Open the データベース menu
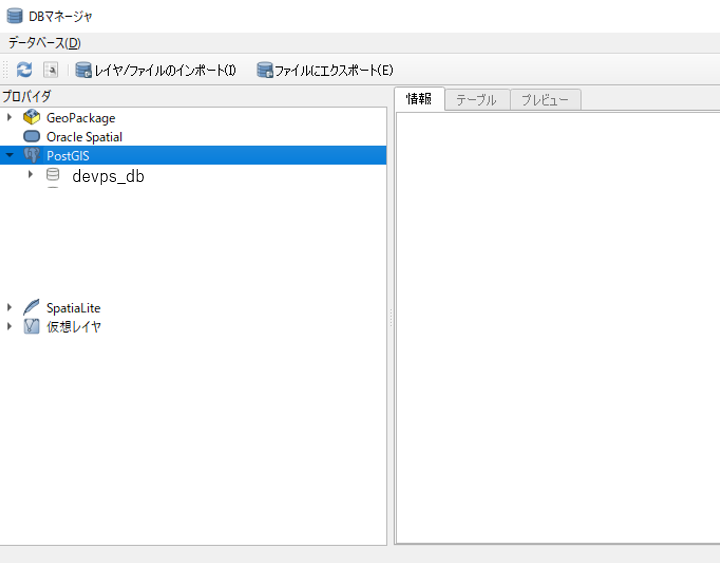Viewport: 720px width, 563px height. 44,43
